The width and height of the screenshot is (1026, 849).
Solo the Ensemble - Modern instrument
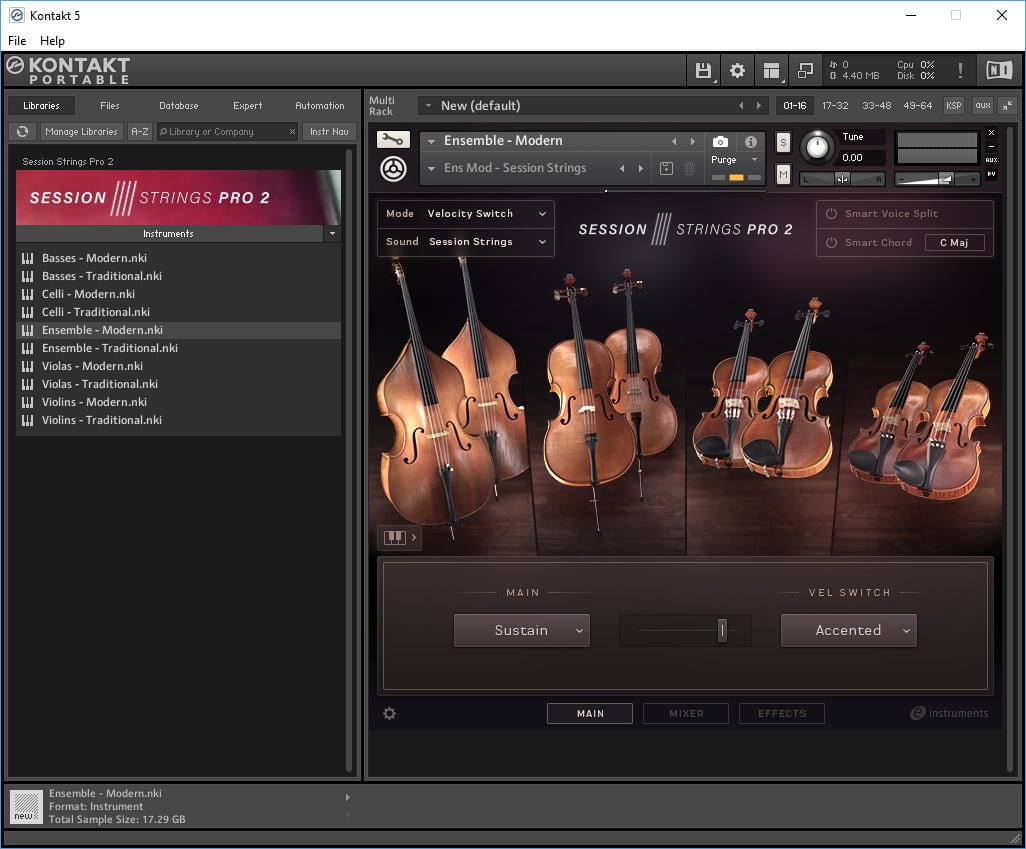pos(783,142)
